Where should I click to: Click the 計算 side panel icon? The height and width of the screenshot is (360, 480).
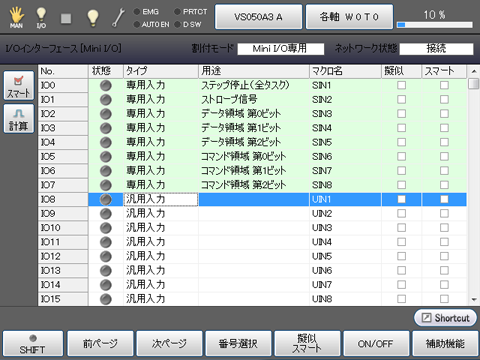pyautogui.click(x=19, y=119)
